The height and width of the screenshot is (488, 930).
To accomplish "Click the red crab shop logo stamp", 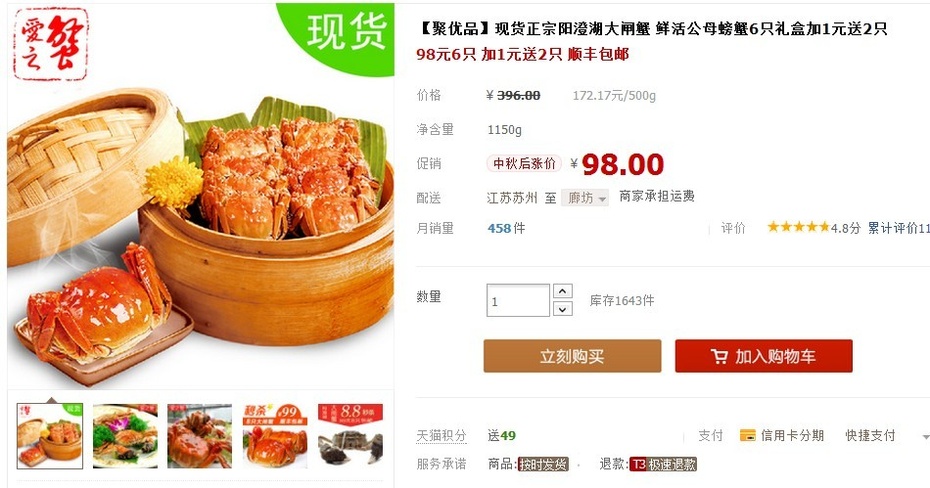I will (x=50, y=43).
